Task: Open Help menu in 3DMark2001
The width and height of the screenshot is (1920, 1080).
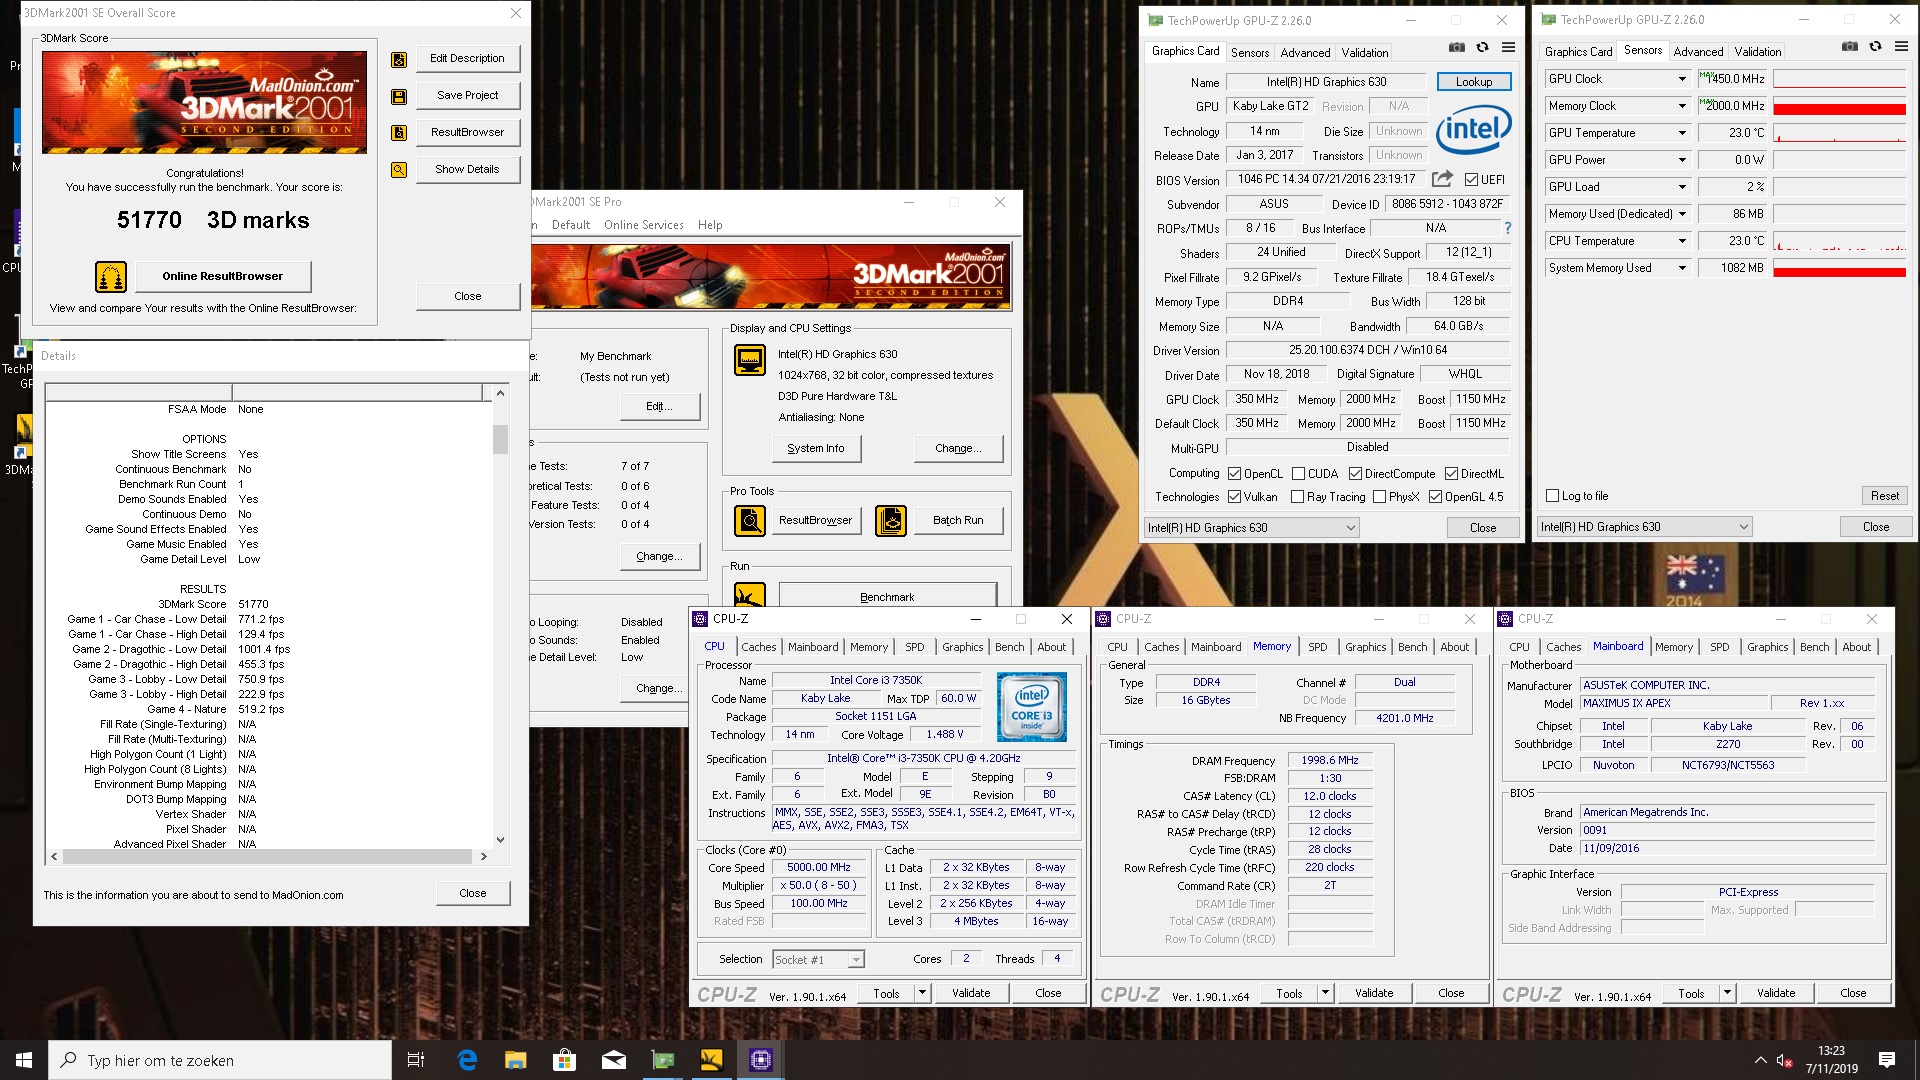Action: [x=710, y=225]
